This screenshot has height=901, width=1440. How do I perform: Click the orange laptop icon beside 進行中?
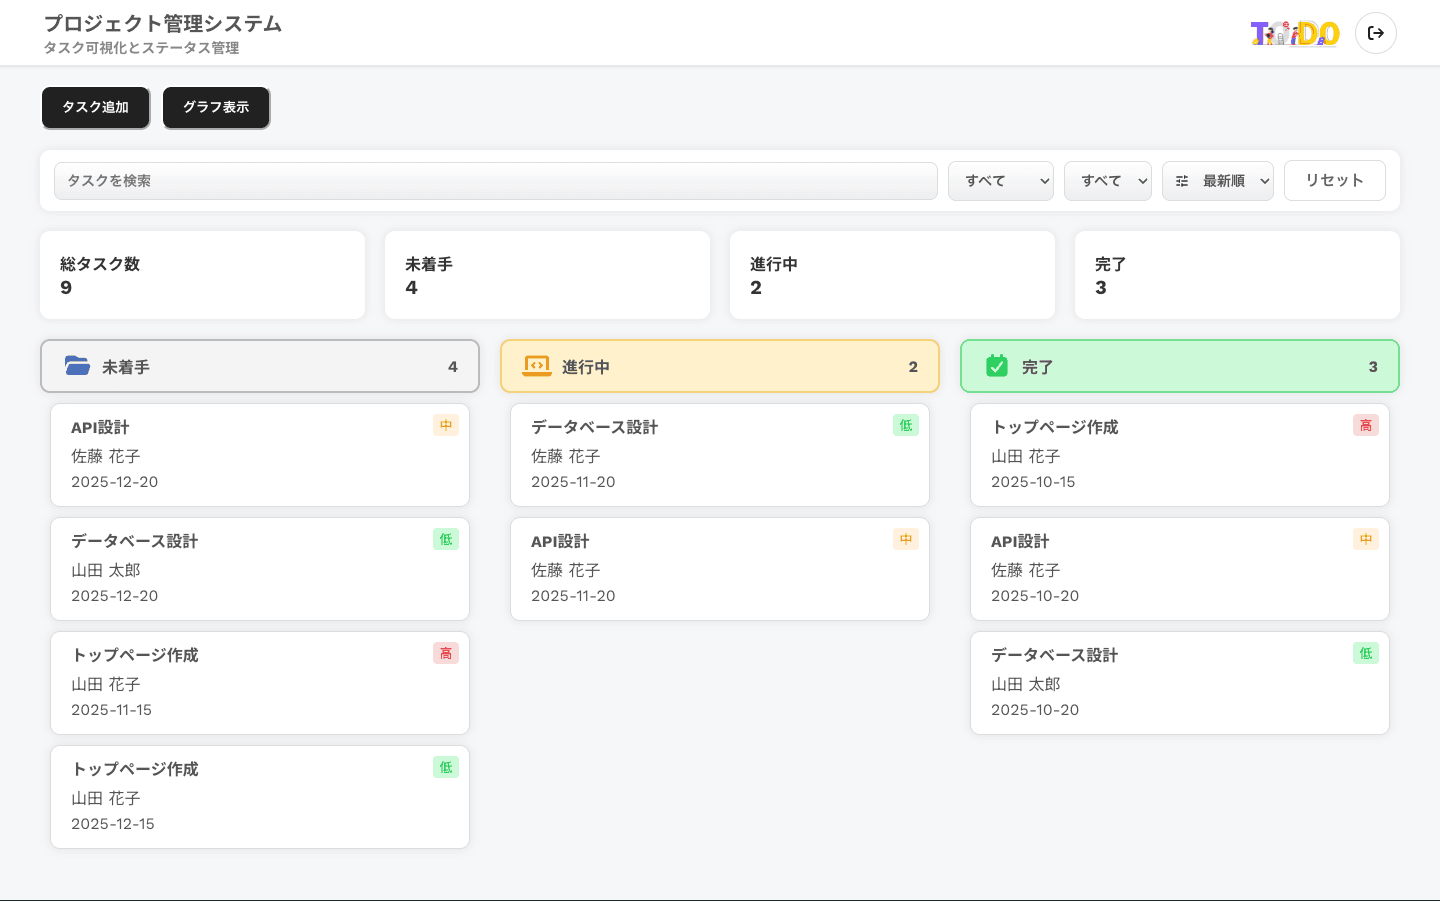[x=538, y=366]
